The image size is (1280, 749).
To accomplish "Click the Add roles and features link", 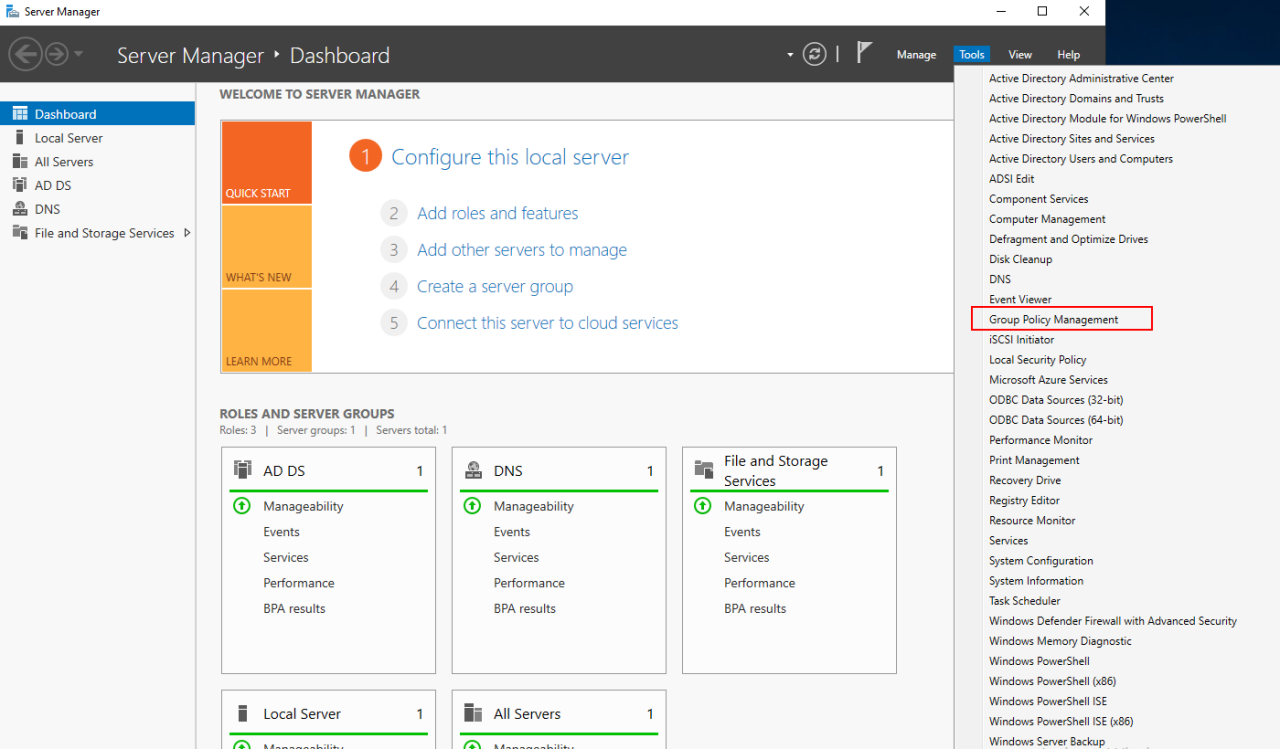I will tap(497, 213).
